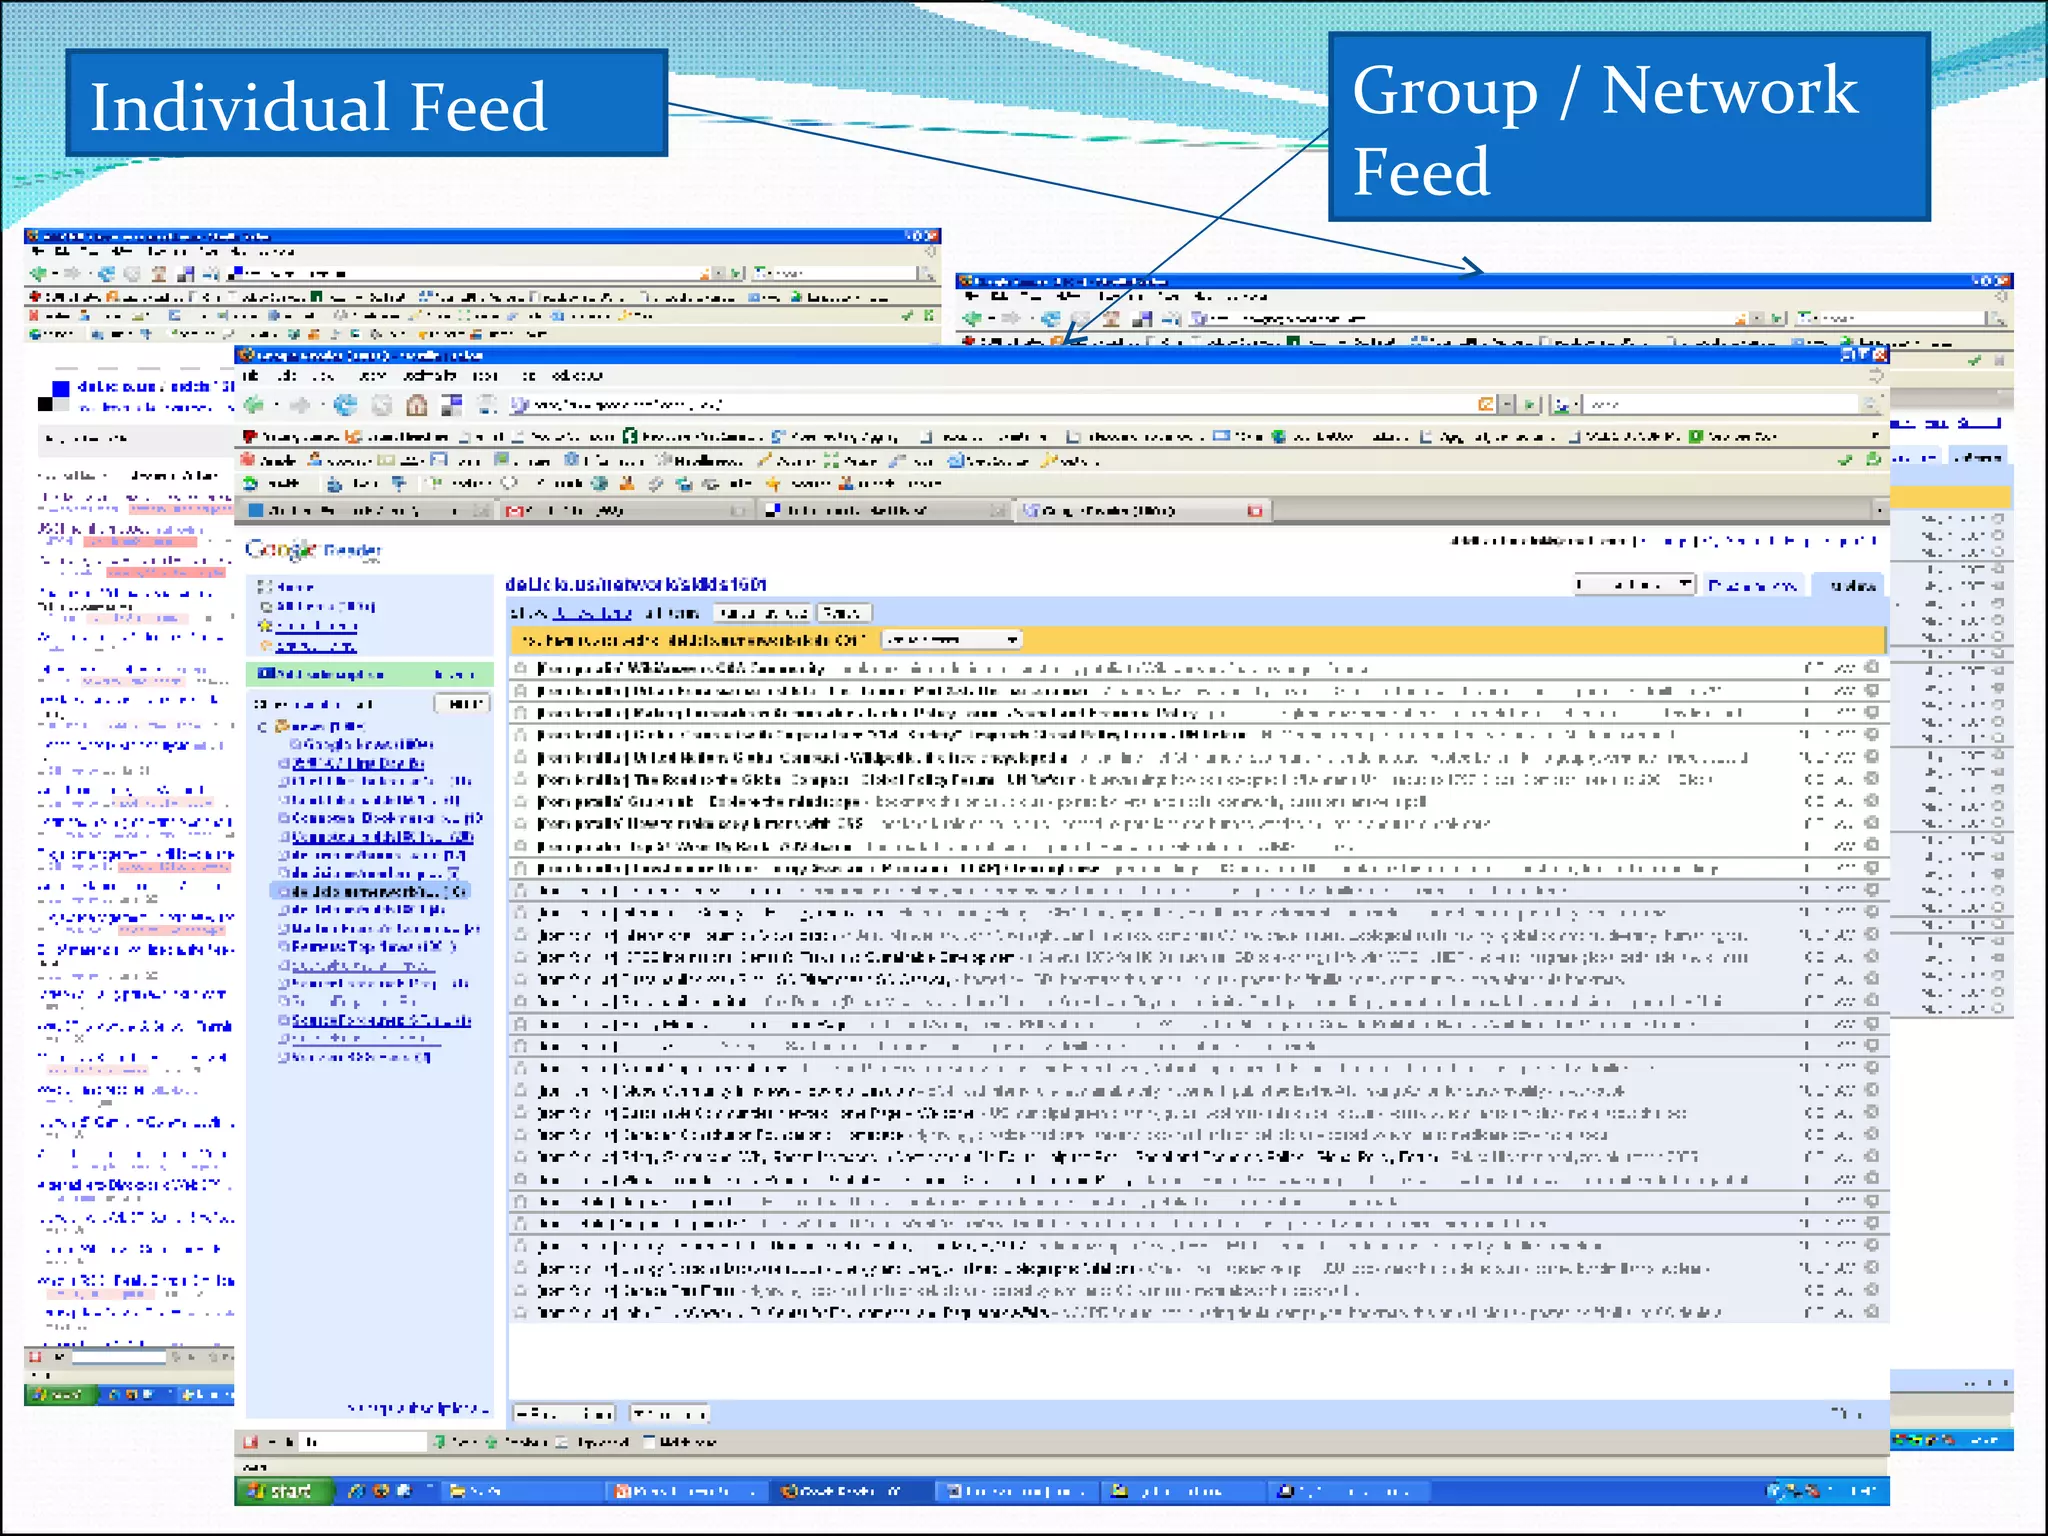Click the front window search field
The image size is (2048, 1536).
point(1720,404)
